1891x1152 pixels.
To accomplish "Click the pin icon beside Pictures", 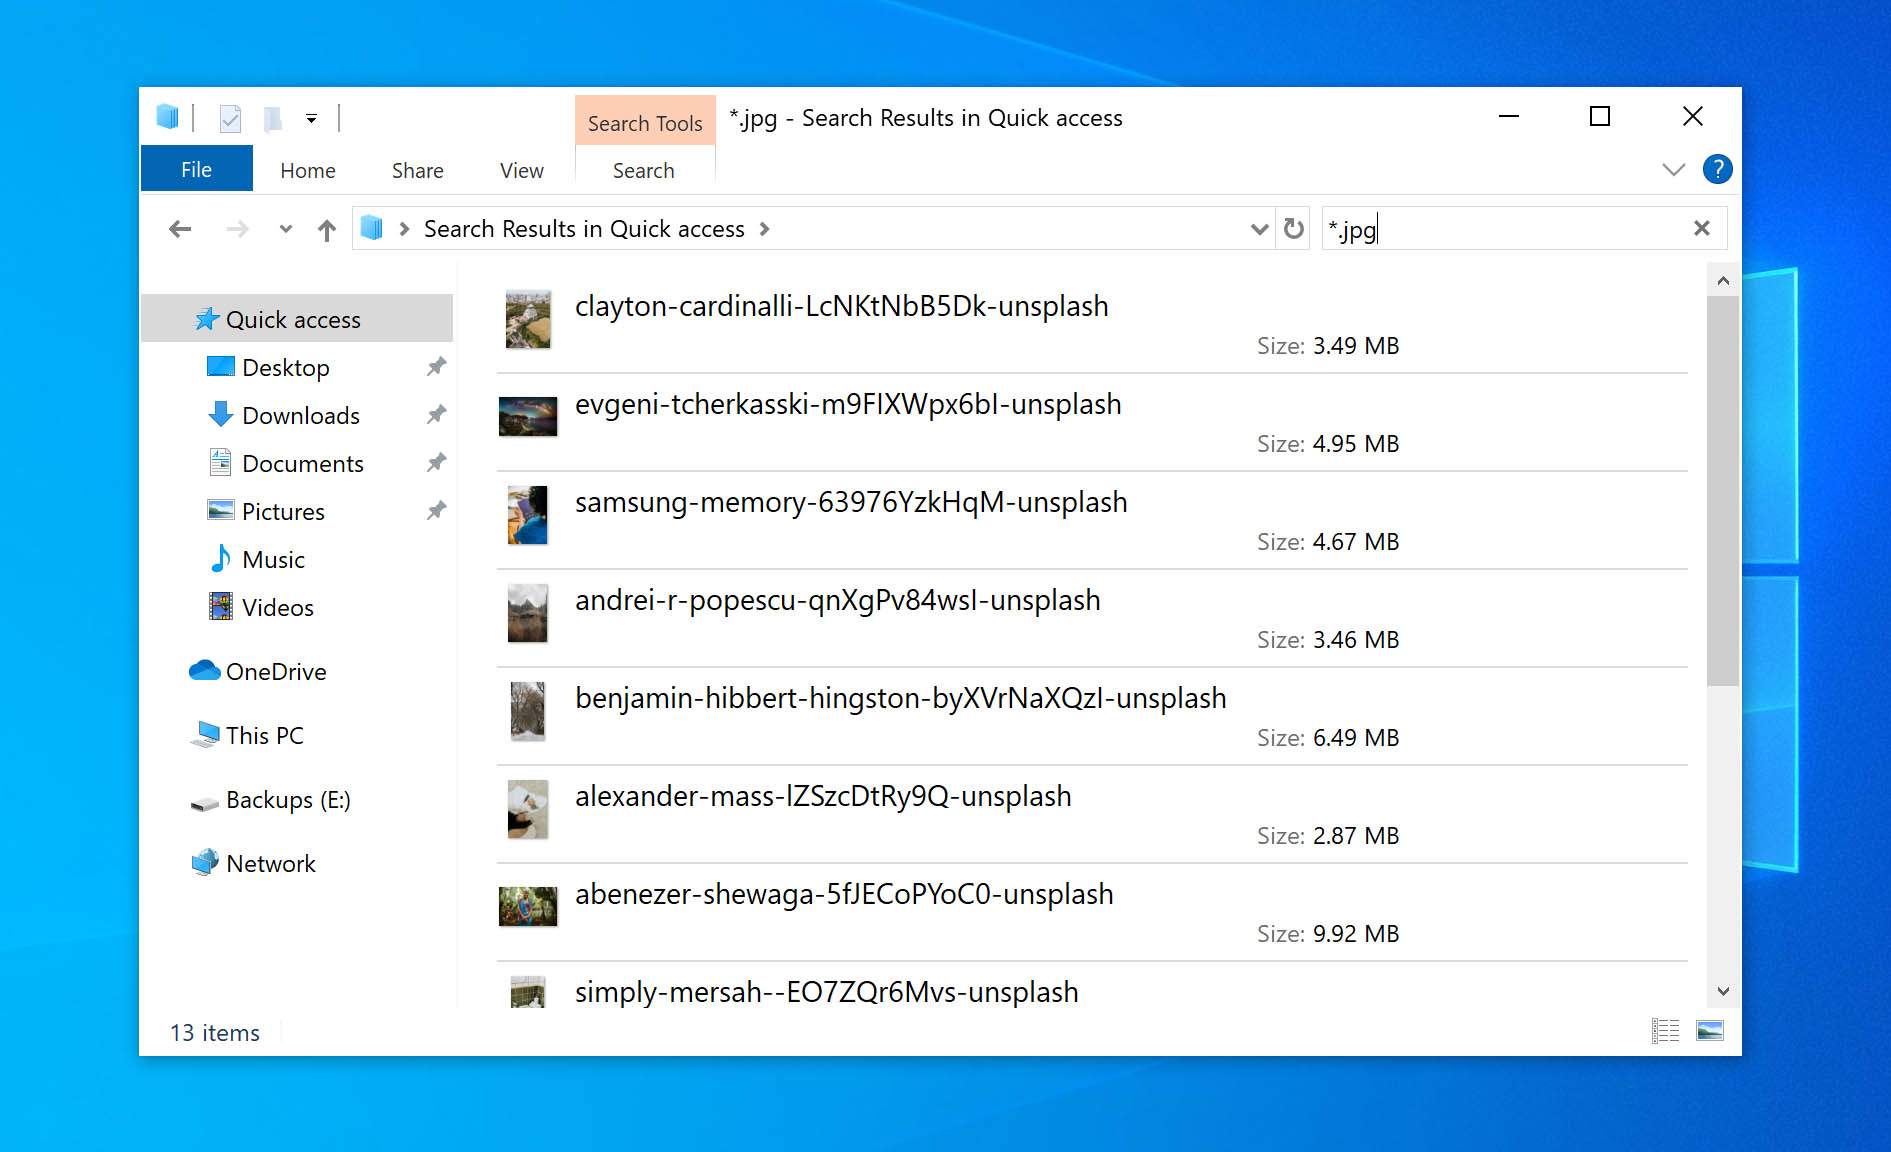I will click(436, 511).
